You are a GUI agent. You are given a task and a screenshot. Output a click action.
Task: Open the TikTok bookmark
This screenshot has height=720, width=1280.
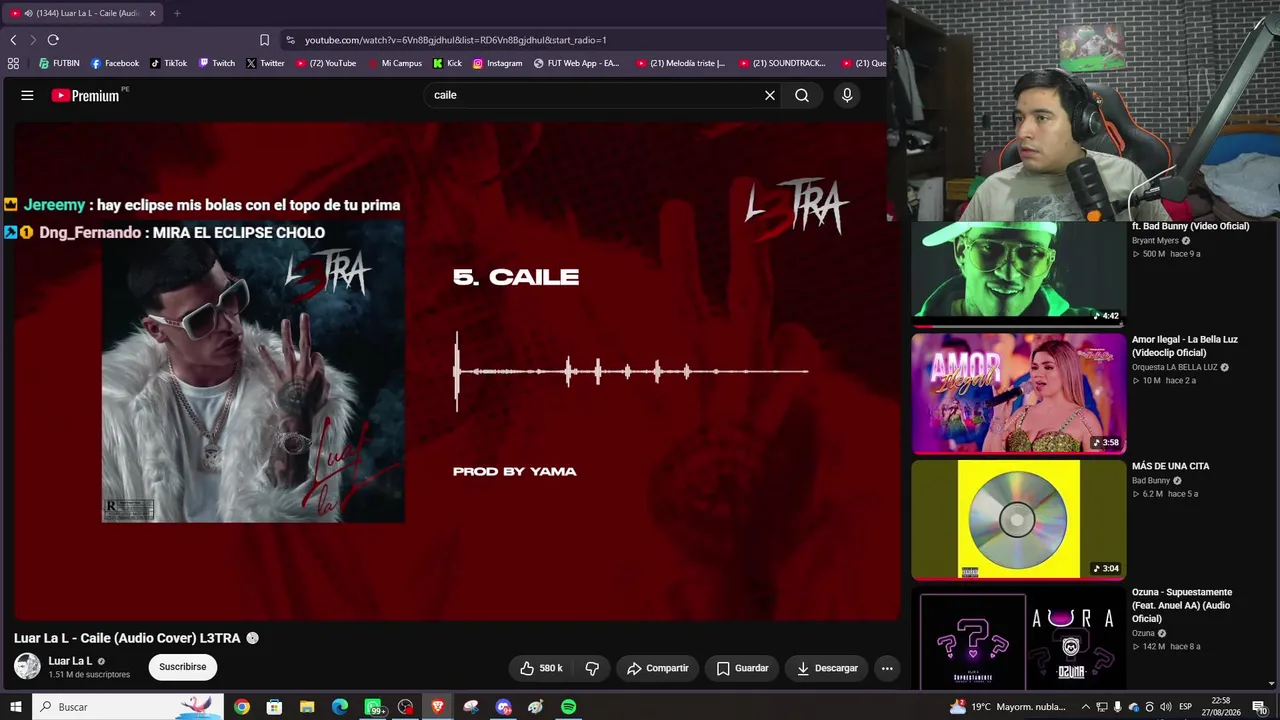tap(168, 63)
